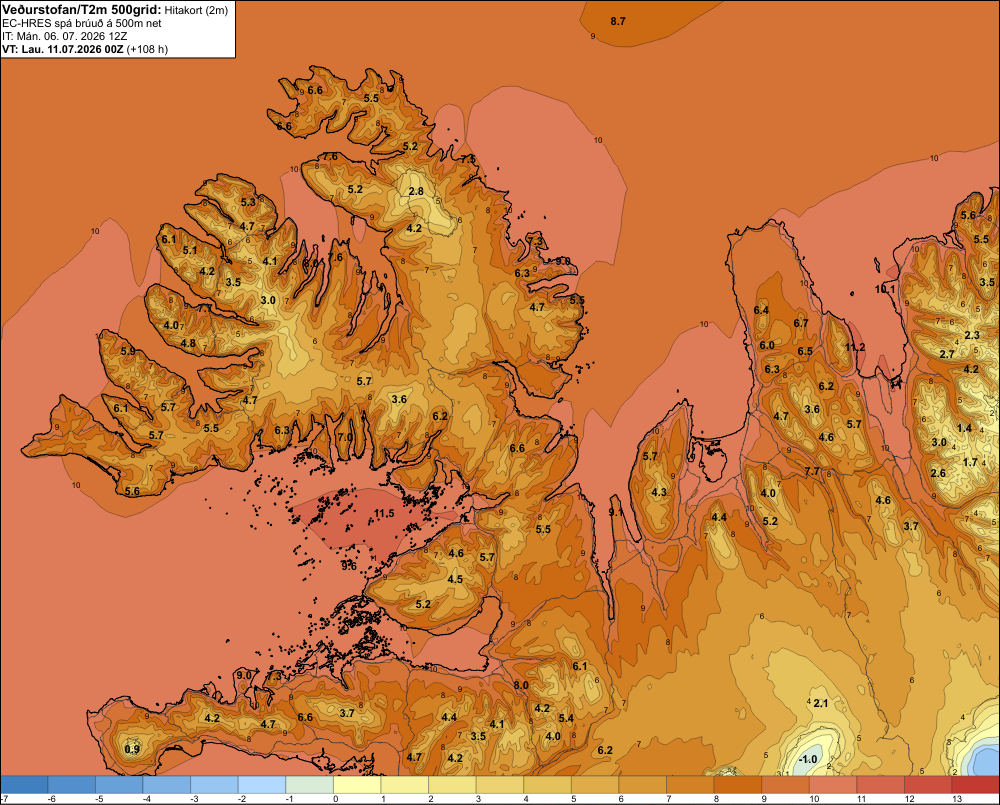
Task: Click the 'EC-HRES spá brúuð á 500m net' line
Action: (x=82, y=23)
